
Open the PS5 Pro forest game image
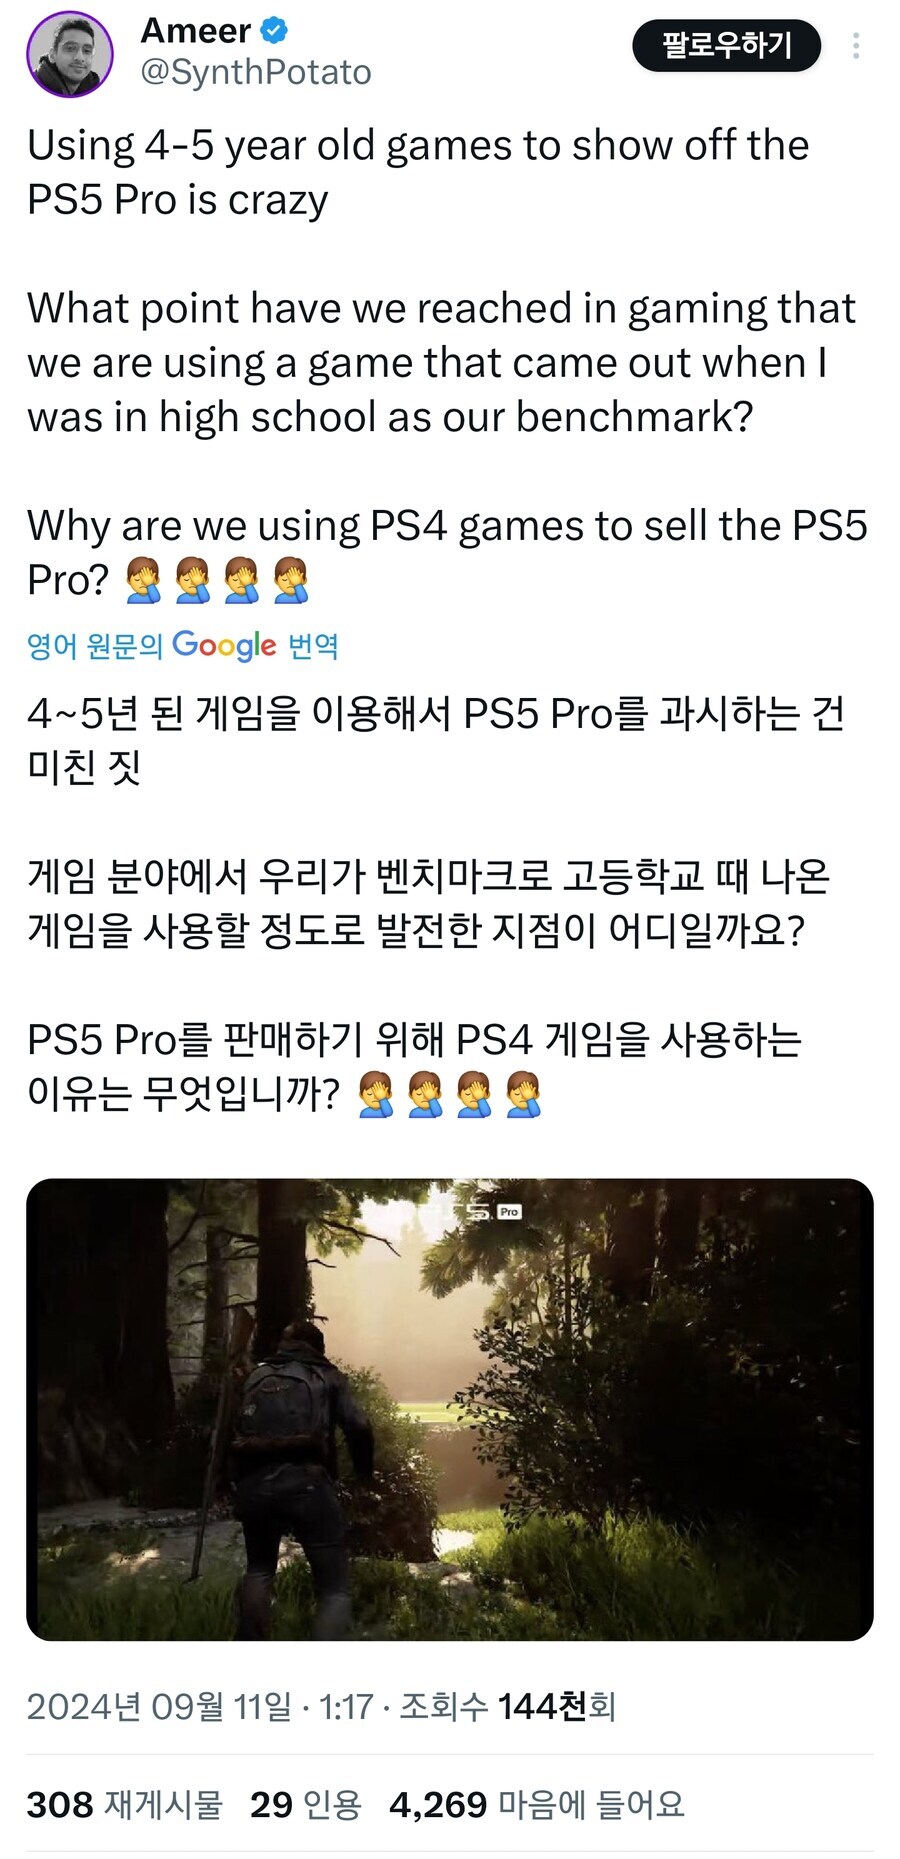[x=450, y=1409]
